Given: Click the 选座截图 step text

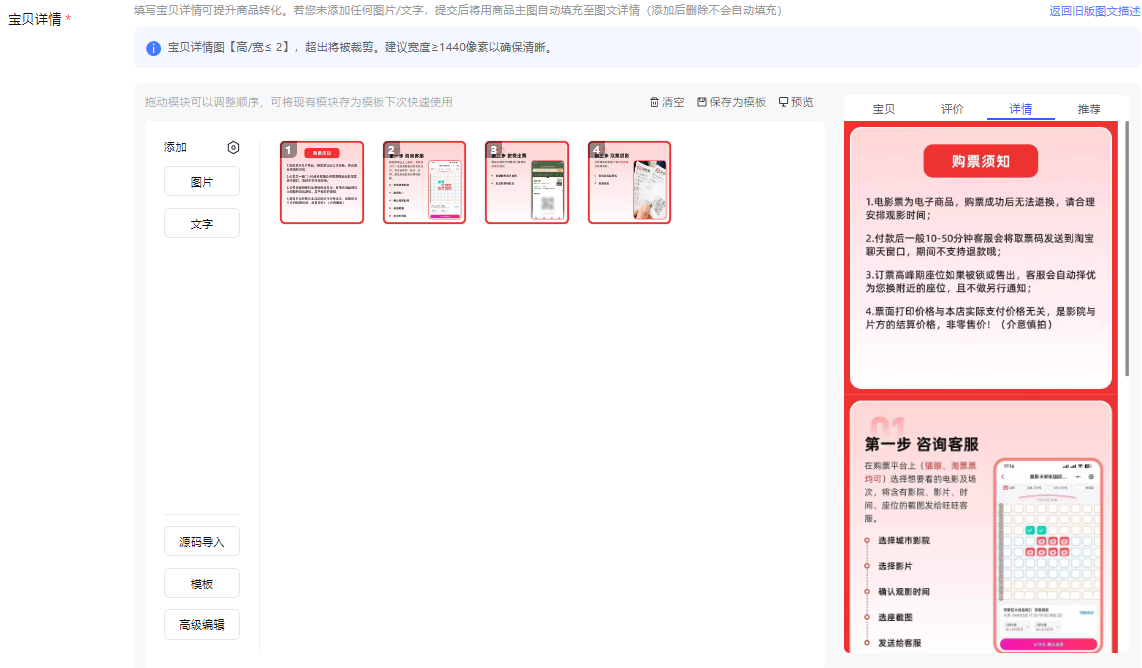Looking at the screenshot, I should click(895, 617).
